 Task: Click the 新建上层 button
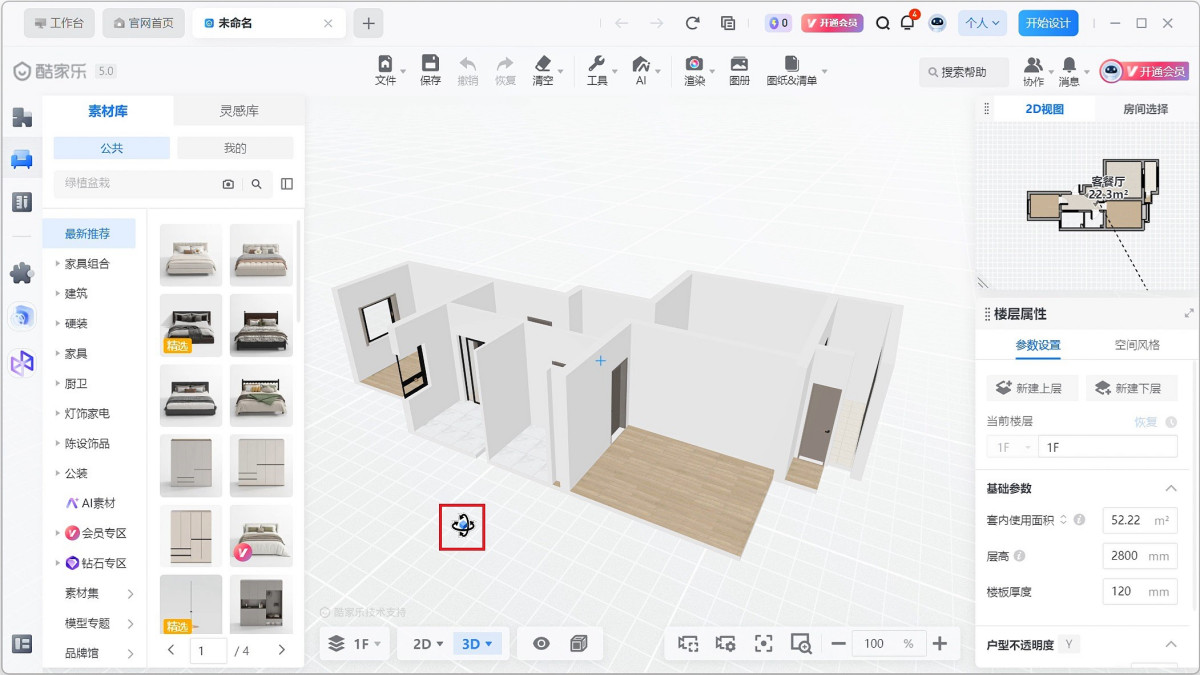pyautogui.click(x=1030, y=388)
